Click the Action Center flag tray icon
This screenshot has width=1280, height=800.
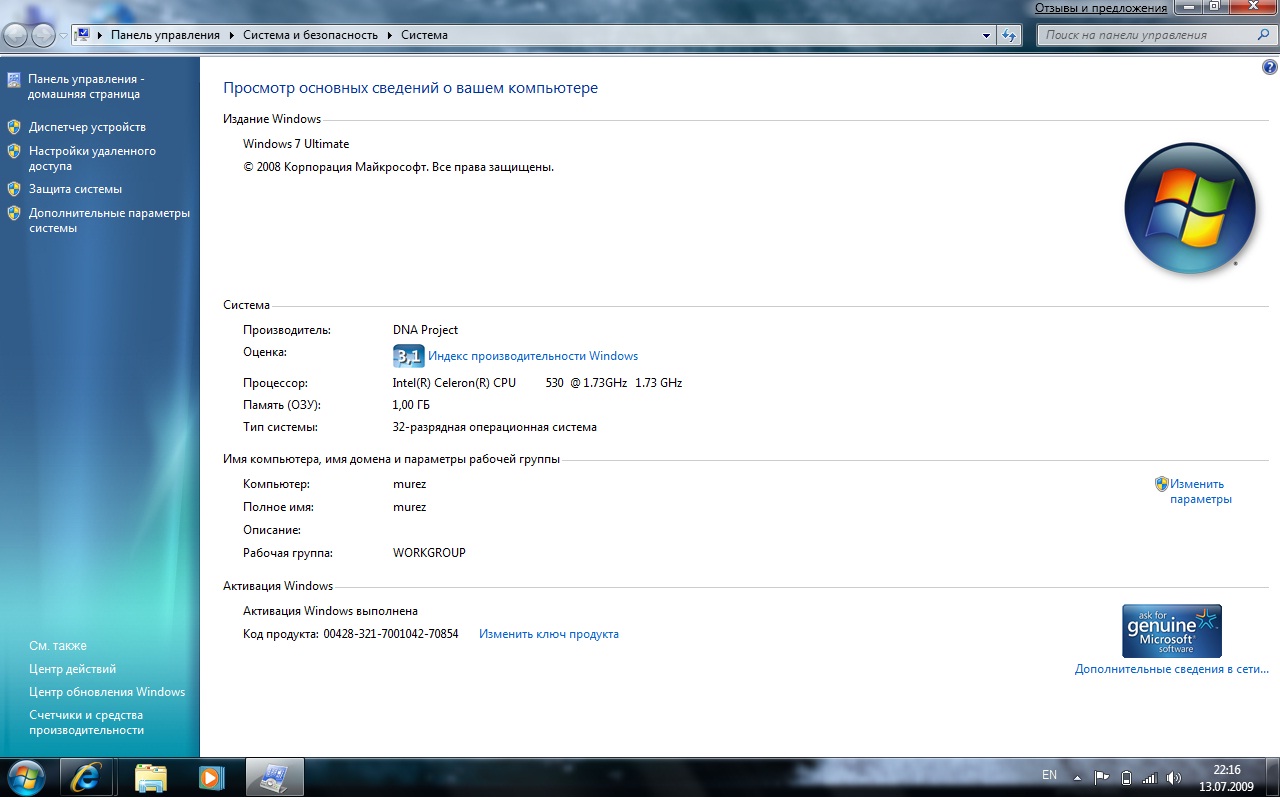point(1102,777)
